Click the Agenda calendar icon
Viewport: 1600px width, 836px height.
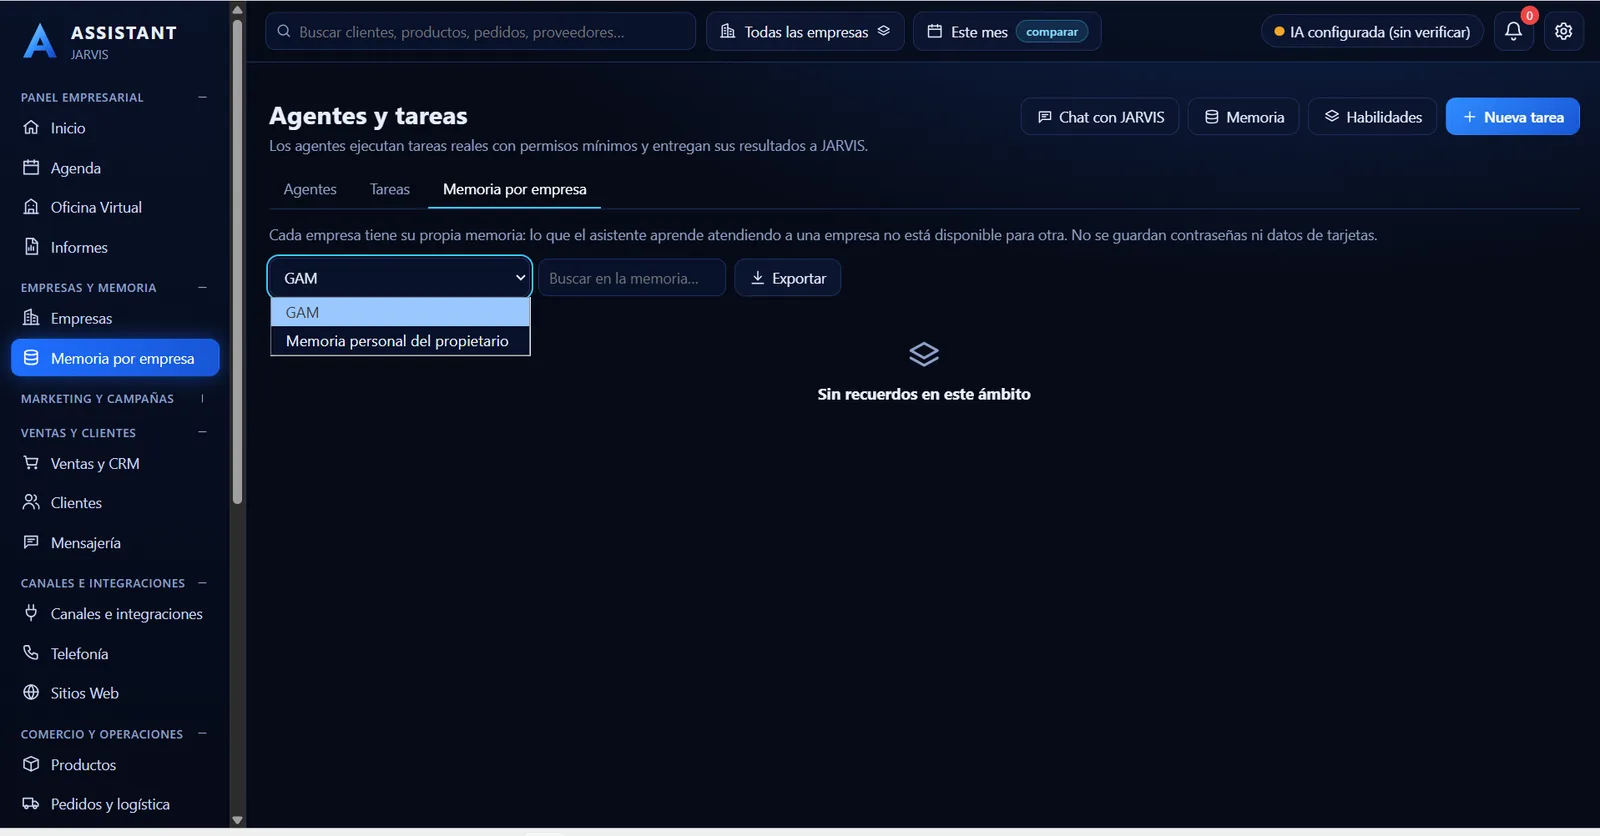coord(31,168)
